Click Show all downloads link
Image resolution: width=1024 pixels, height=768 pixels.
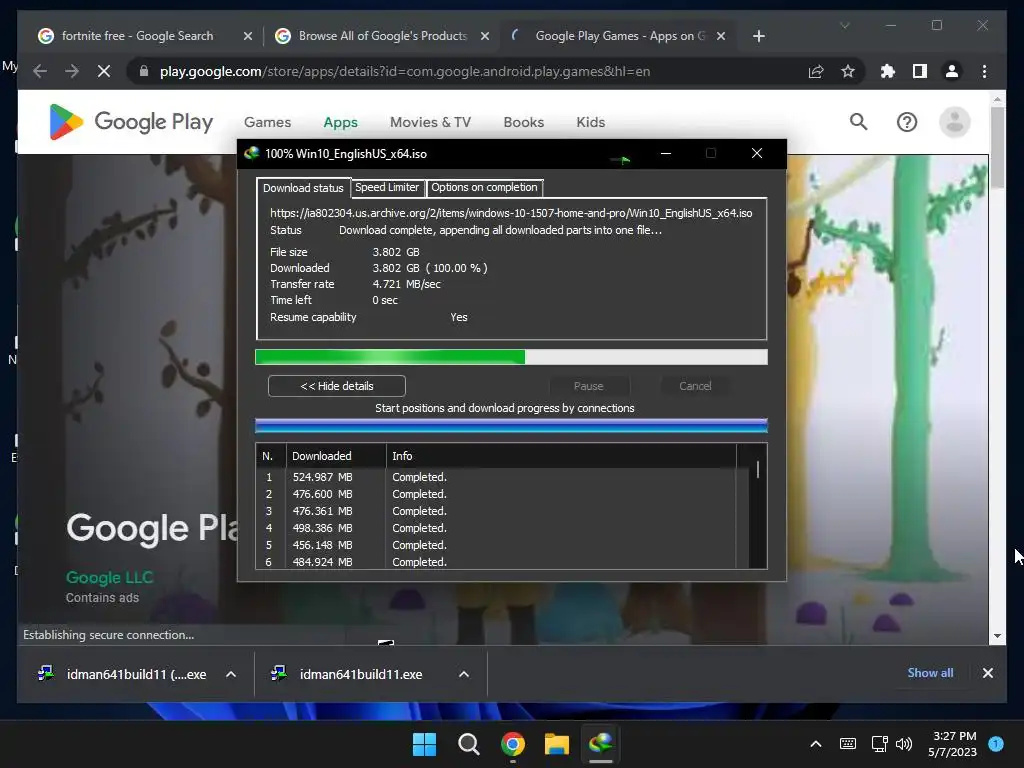pos(930,673)
